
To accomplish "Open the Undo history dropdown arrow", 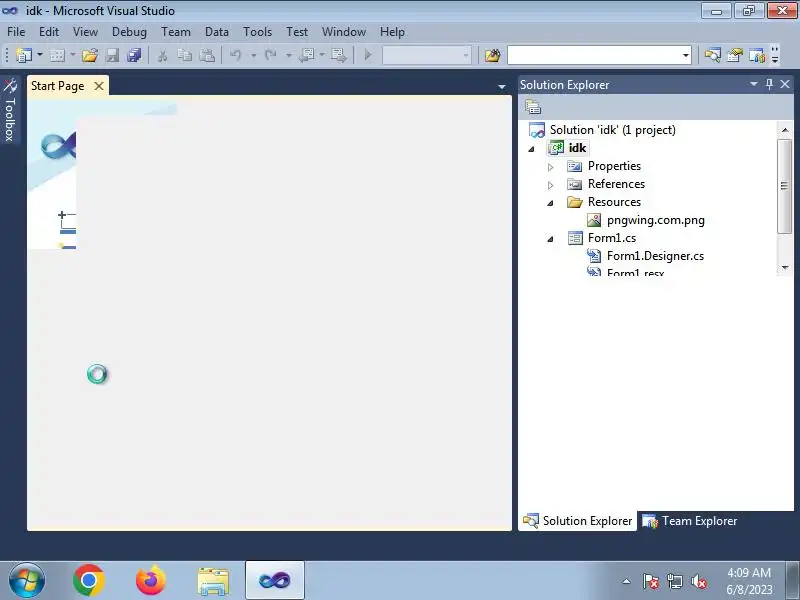I will pos(253,55).
